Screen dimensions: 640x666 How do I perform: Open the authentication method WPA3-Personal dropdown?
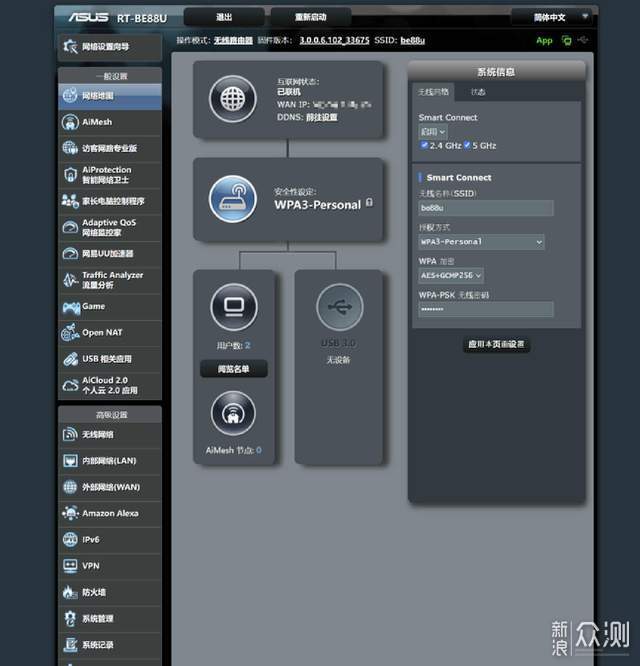[481, 242]
